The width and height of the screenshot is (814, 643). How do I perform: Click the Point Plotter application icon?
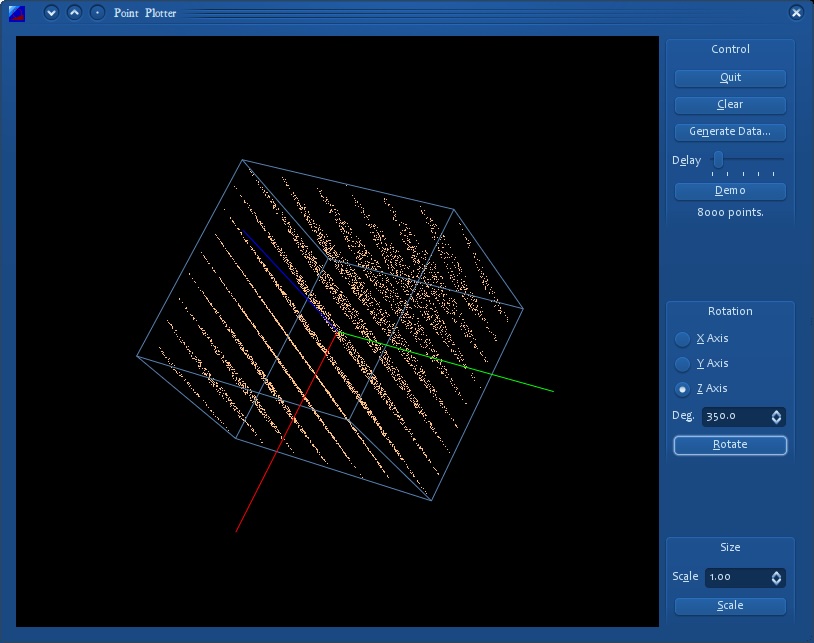16,13
